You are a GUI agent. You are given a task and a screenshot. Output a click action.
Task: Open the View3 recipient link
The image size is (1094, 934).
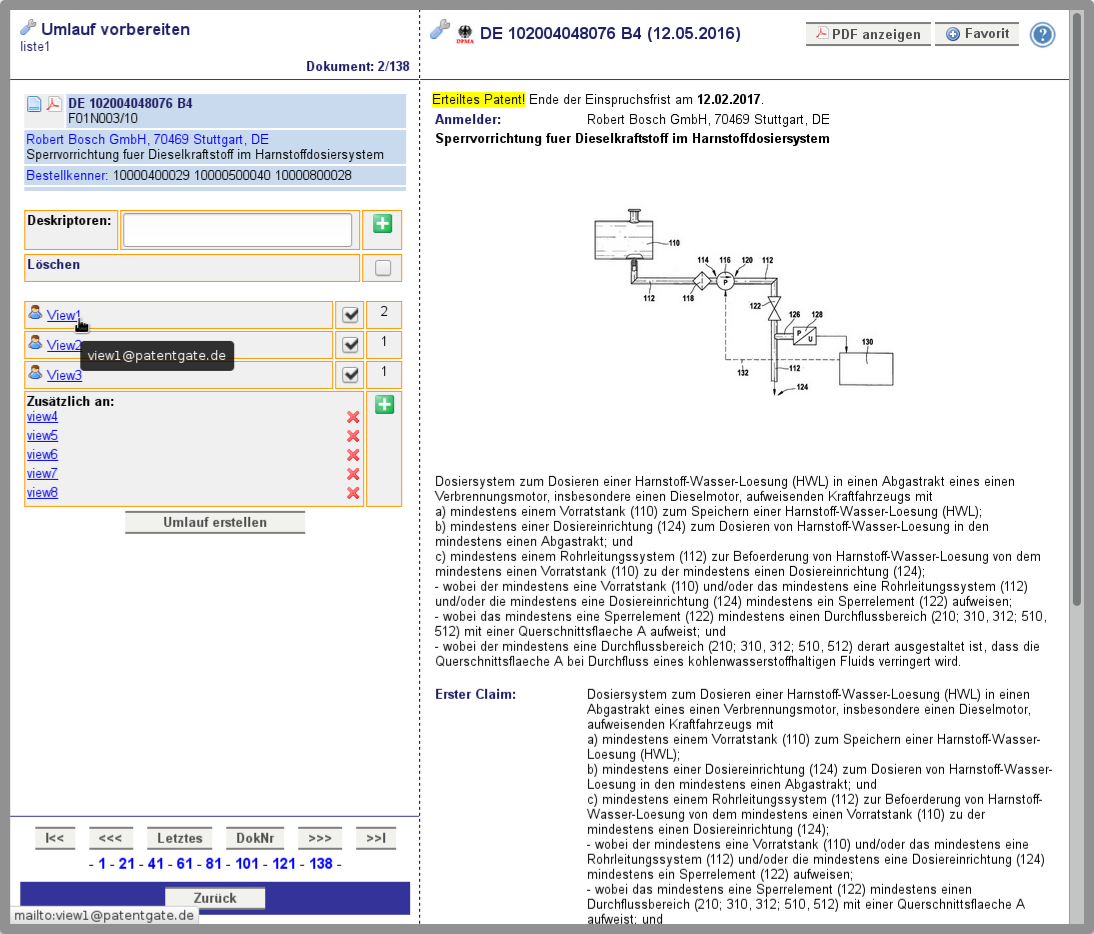coord(64,375)
